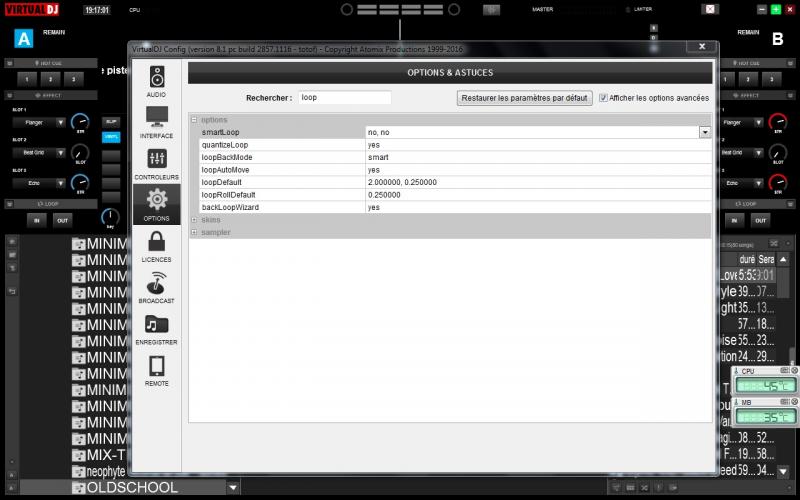The width and height of the screenshot is (800, 500).
Task: Toggle the VINYL mode button
Action: click(111, 137)
